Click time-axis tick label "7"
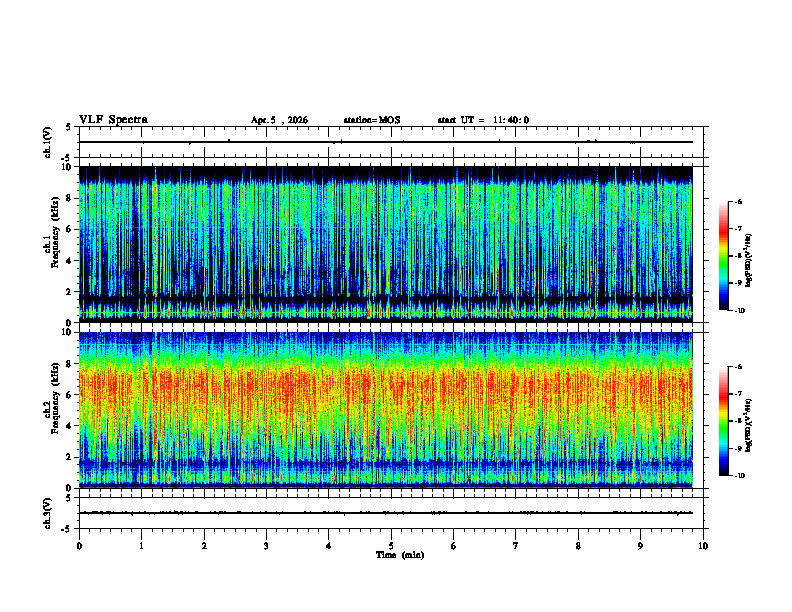The image size is (792, 612). (x=516, y=546)
